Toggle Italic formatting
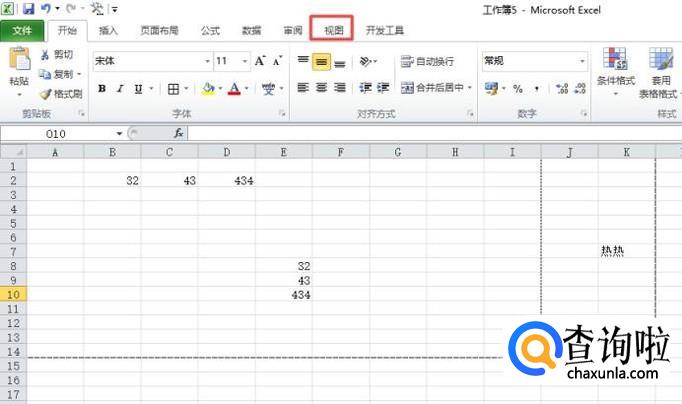 coord(120,88)
